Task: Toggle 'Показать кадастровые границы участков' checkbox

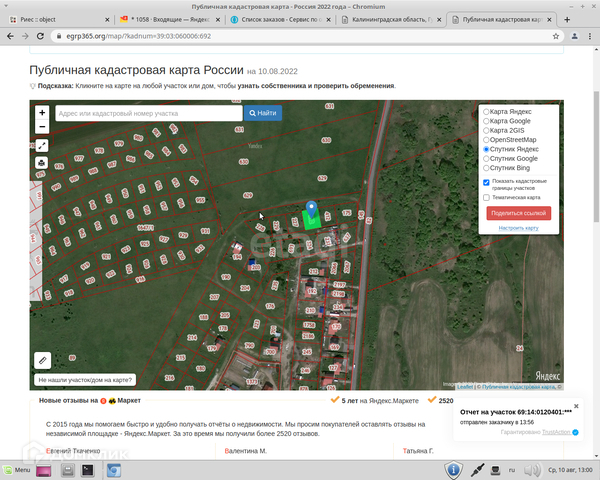Action: click(x=486, y=183)
